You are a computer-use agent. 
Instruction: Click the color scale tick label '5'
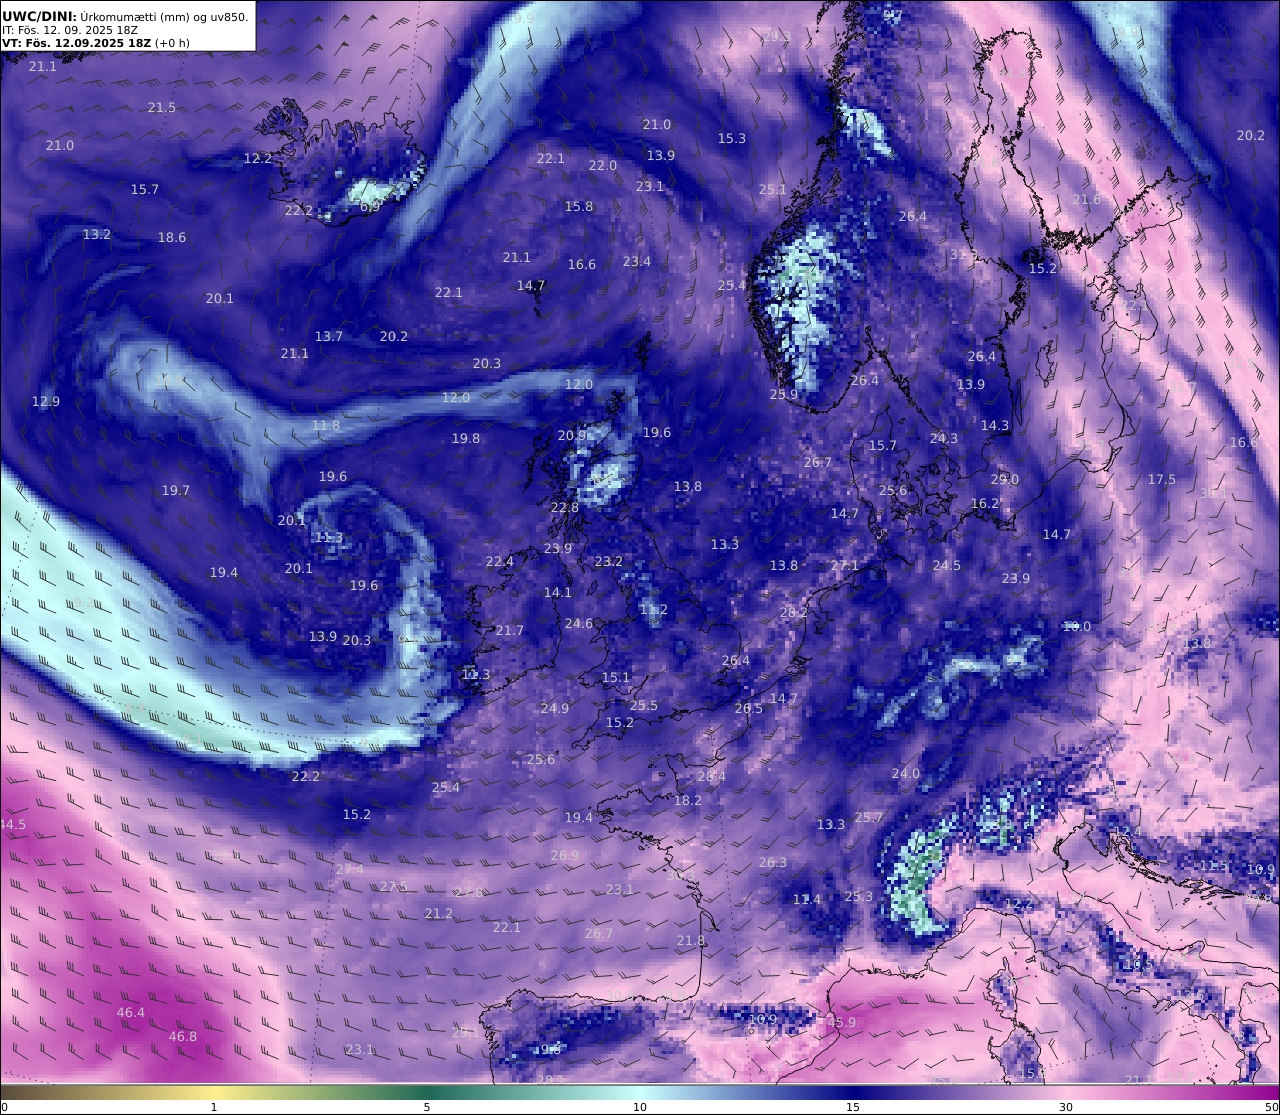(x=427, y=1107)
